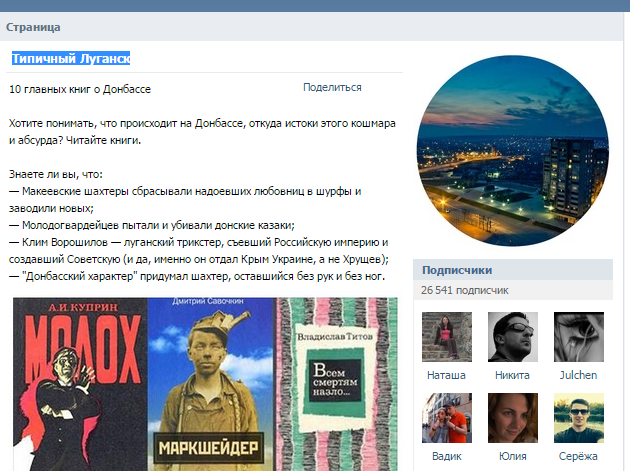The width and height of the screenshot is (630, 471).
Task: Click the Наташа name link
Action: [x=446, y=375]
